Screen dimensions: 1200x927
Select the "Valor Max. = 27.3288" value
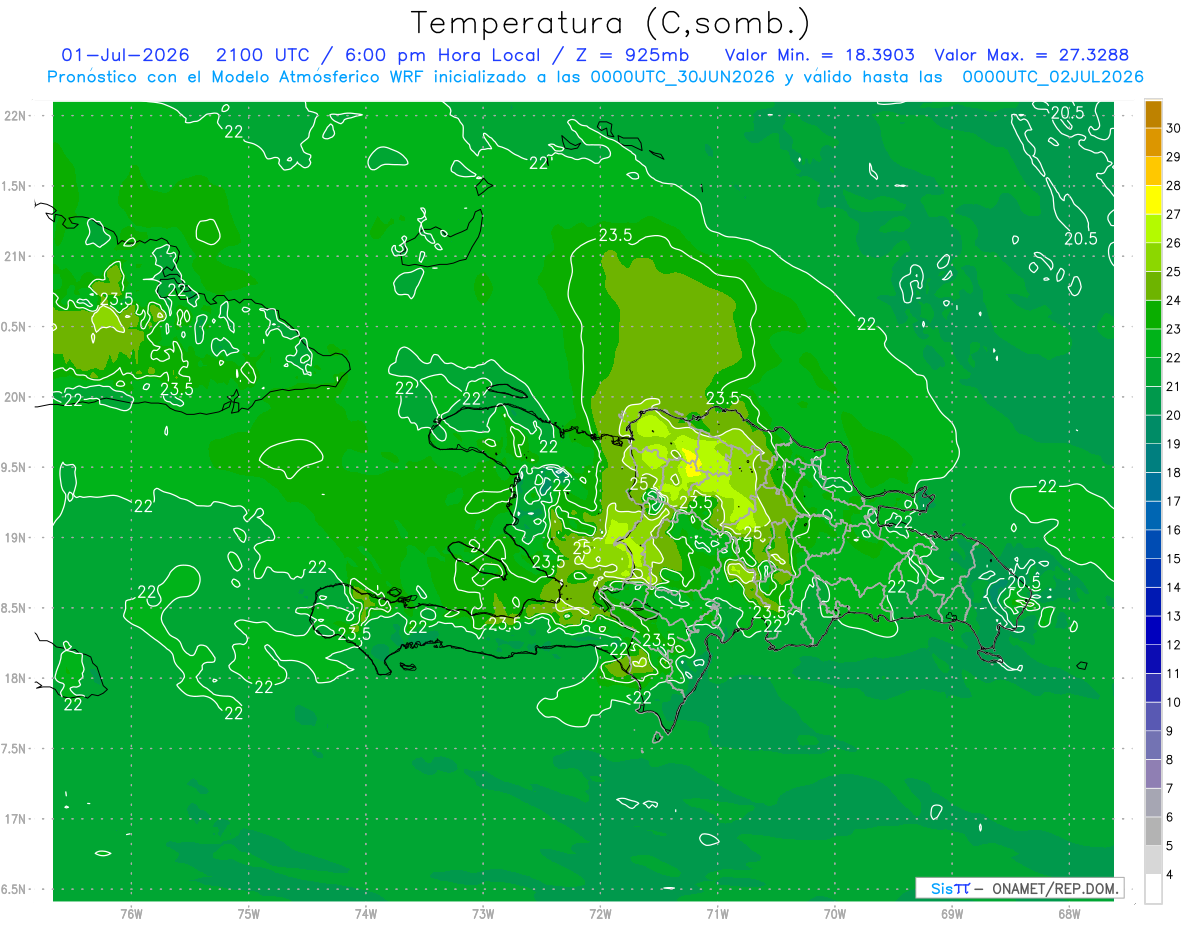[x=1032, y=55]
